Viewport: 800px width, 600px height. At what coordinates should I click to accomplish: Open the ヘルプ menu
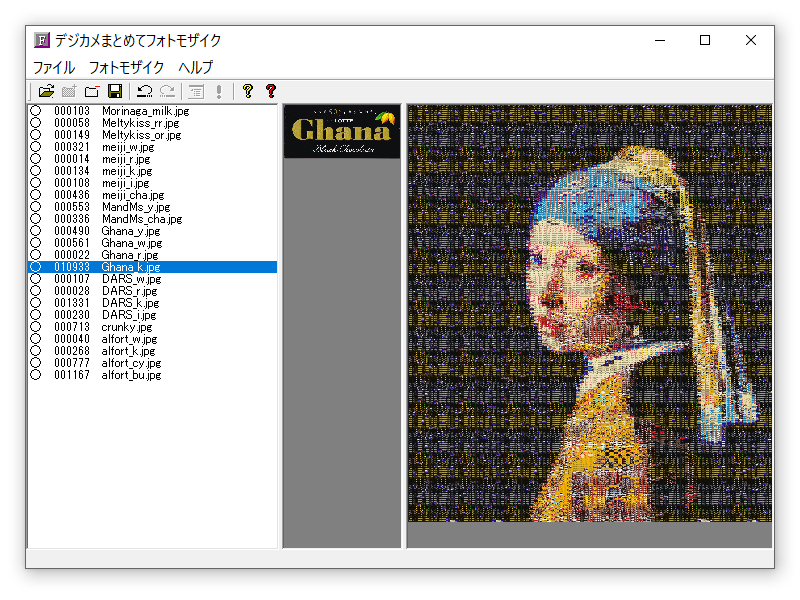(x=195, y=67)
